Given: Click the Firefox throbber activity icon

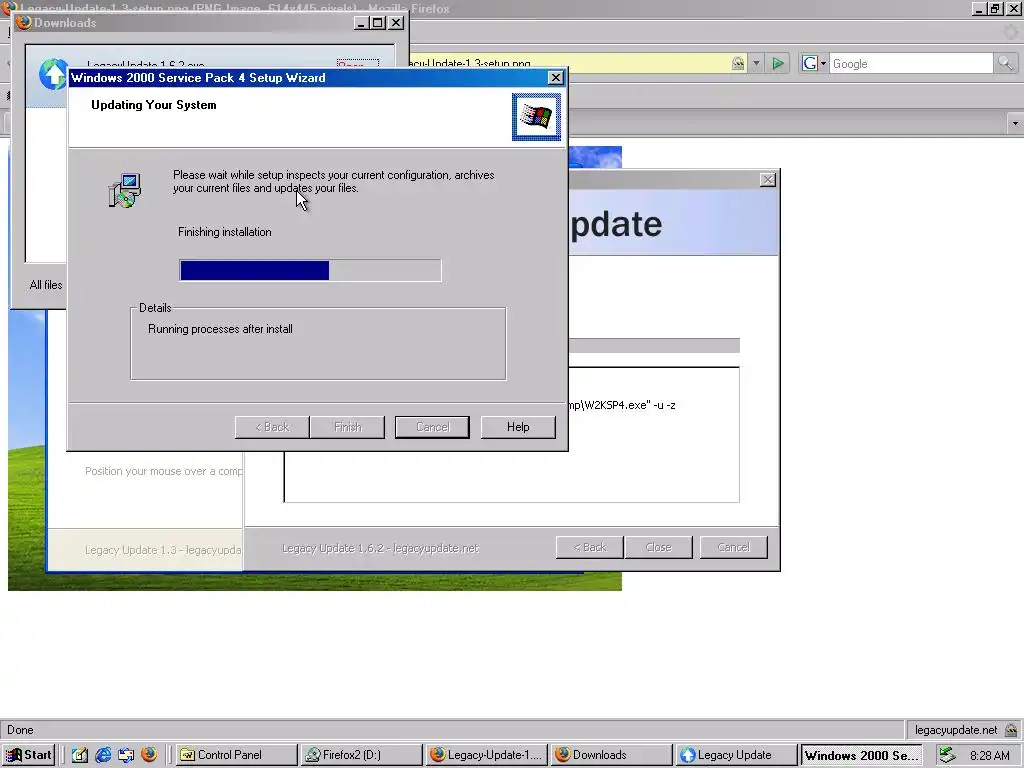Looking at the screenshot, I should tap(1012, 31).
